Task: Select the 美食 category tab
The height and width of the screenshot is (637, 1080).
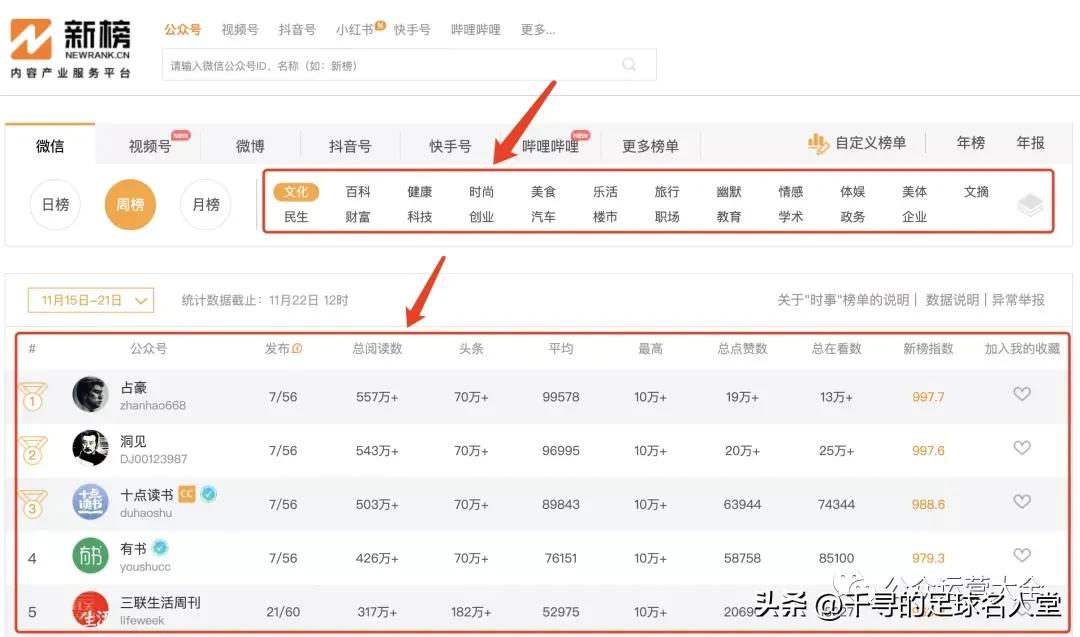Action: (x=543, y=191)
